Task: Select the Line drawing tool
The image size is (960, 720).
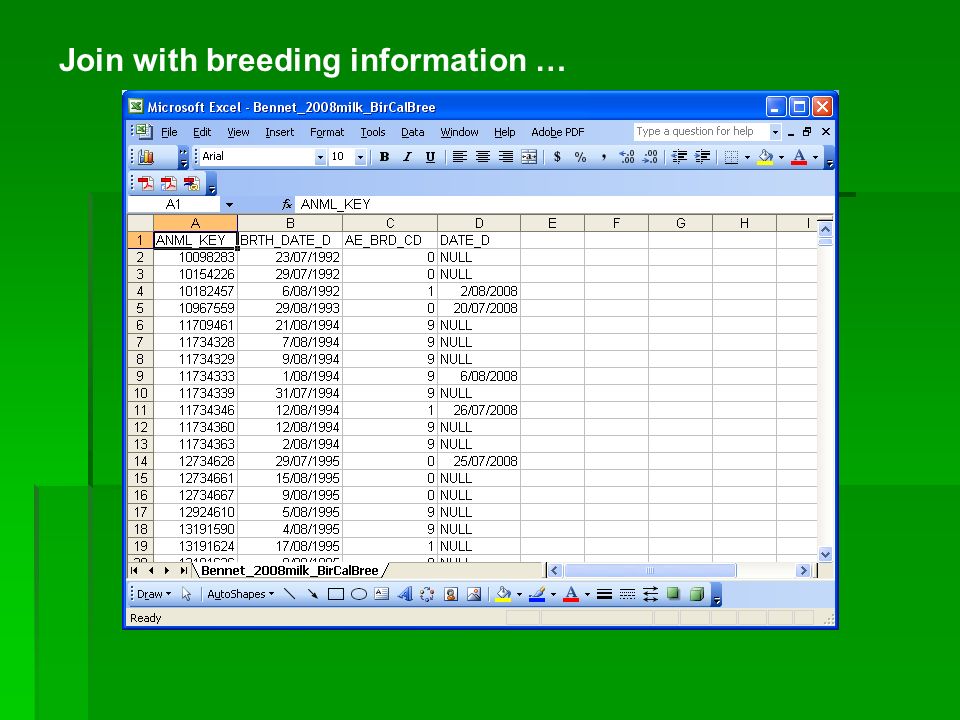Action: click(x=290, y=594)
